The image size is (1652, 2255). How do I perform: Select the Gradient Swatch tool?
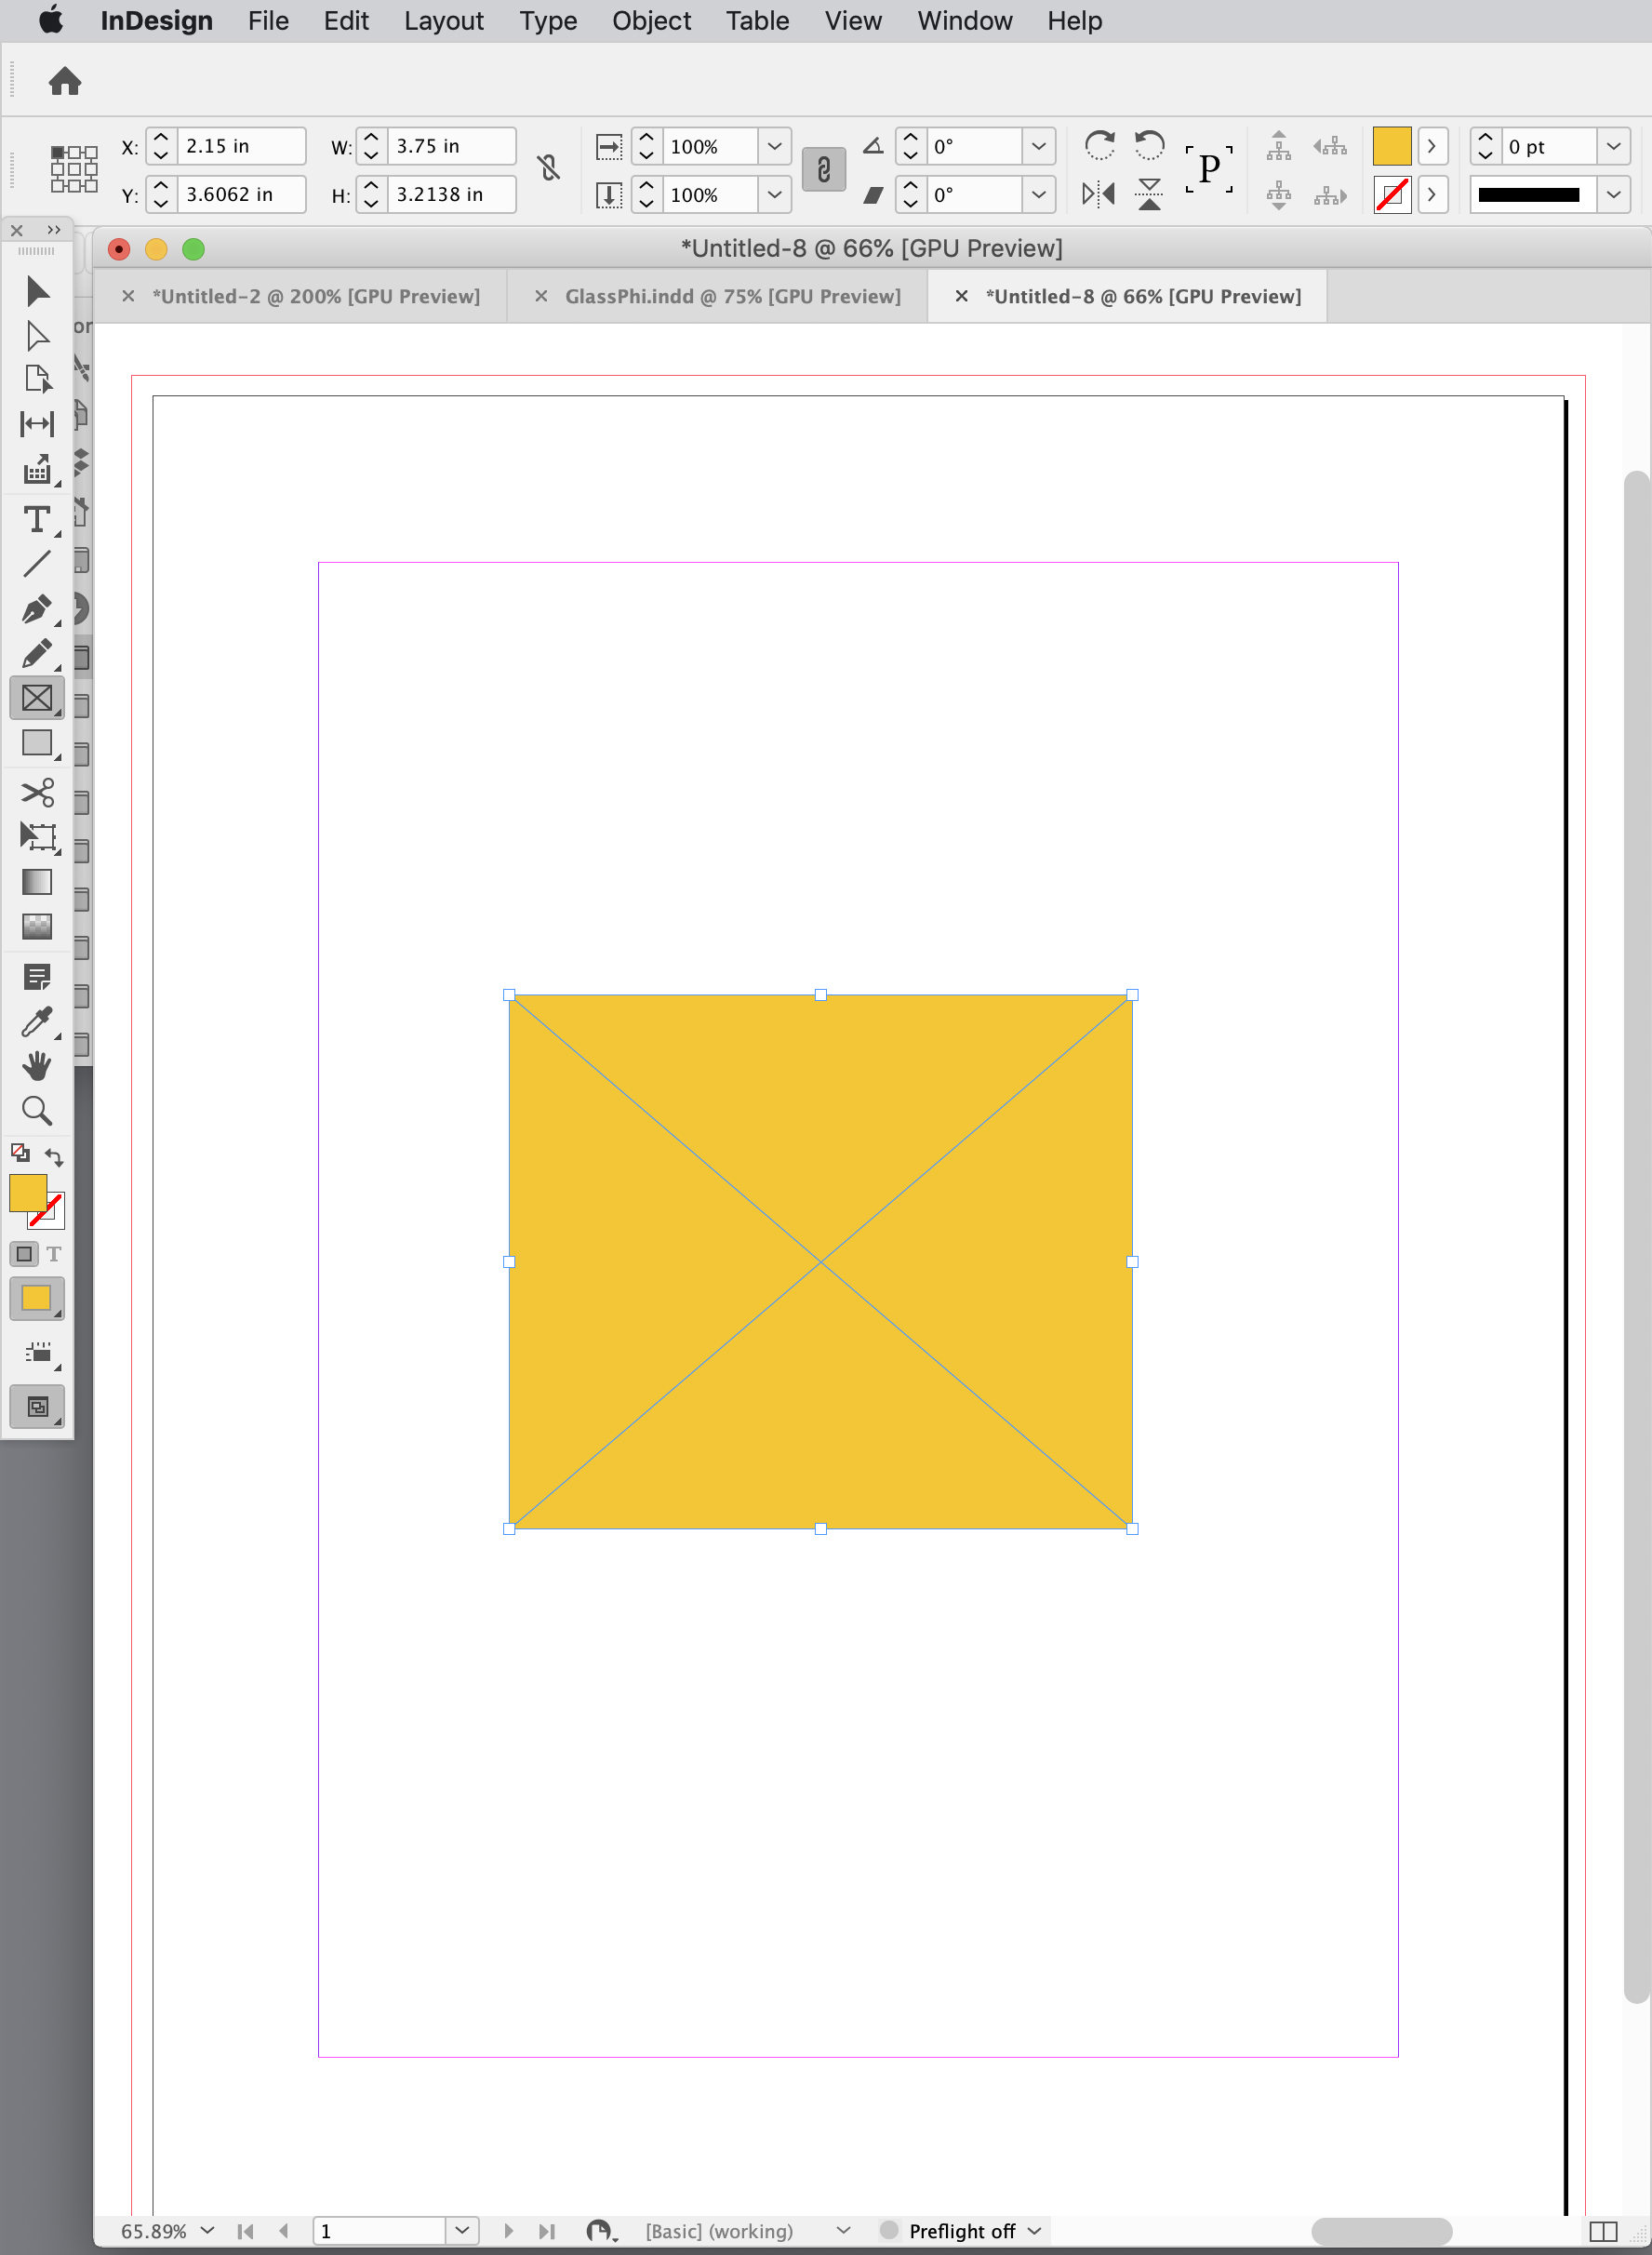click(37, 882)
